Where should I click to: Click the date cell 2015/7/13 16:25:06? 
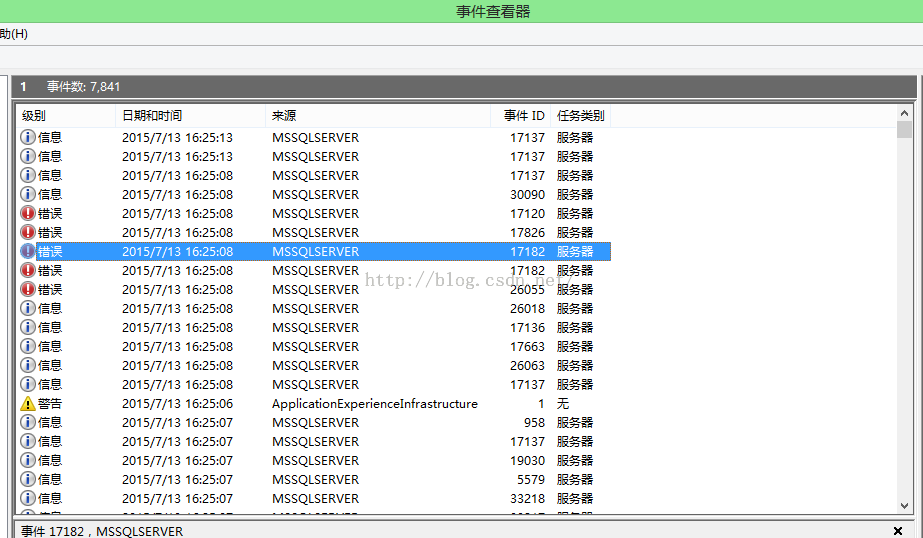[x=177, y=403]
